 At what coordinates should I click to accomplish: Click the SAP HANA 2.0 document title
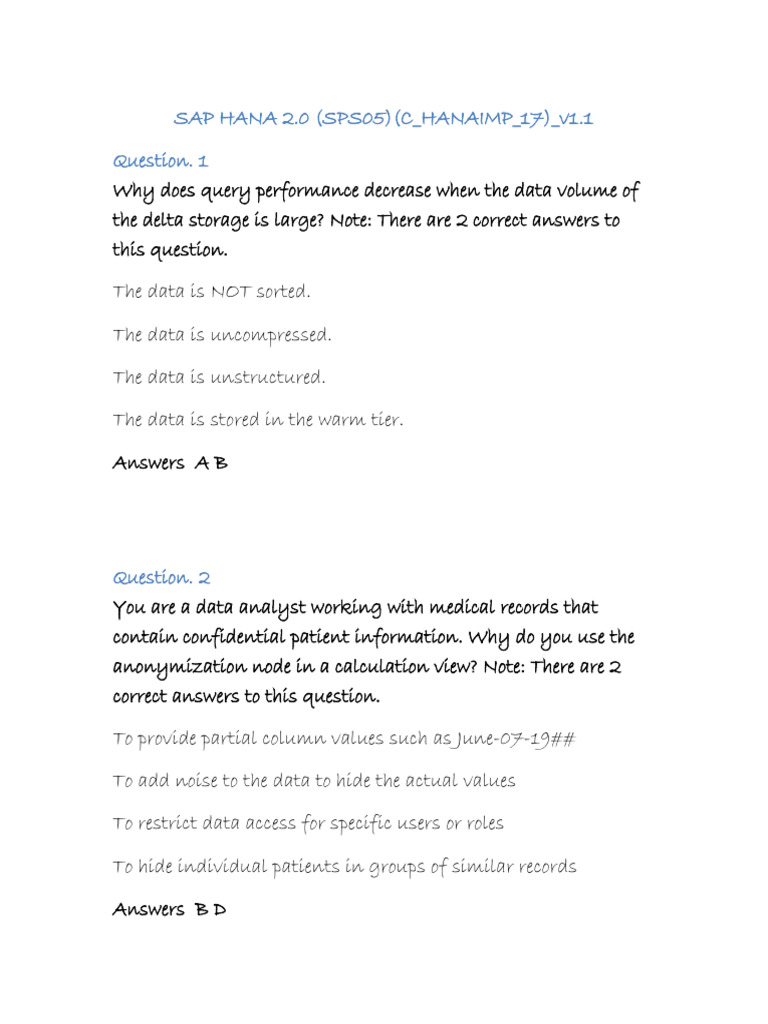[x=383, y=119]
